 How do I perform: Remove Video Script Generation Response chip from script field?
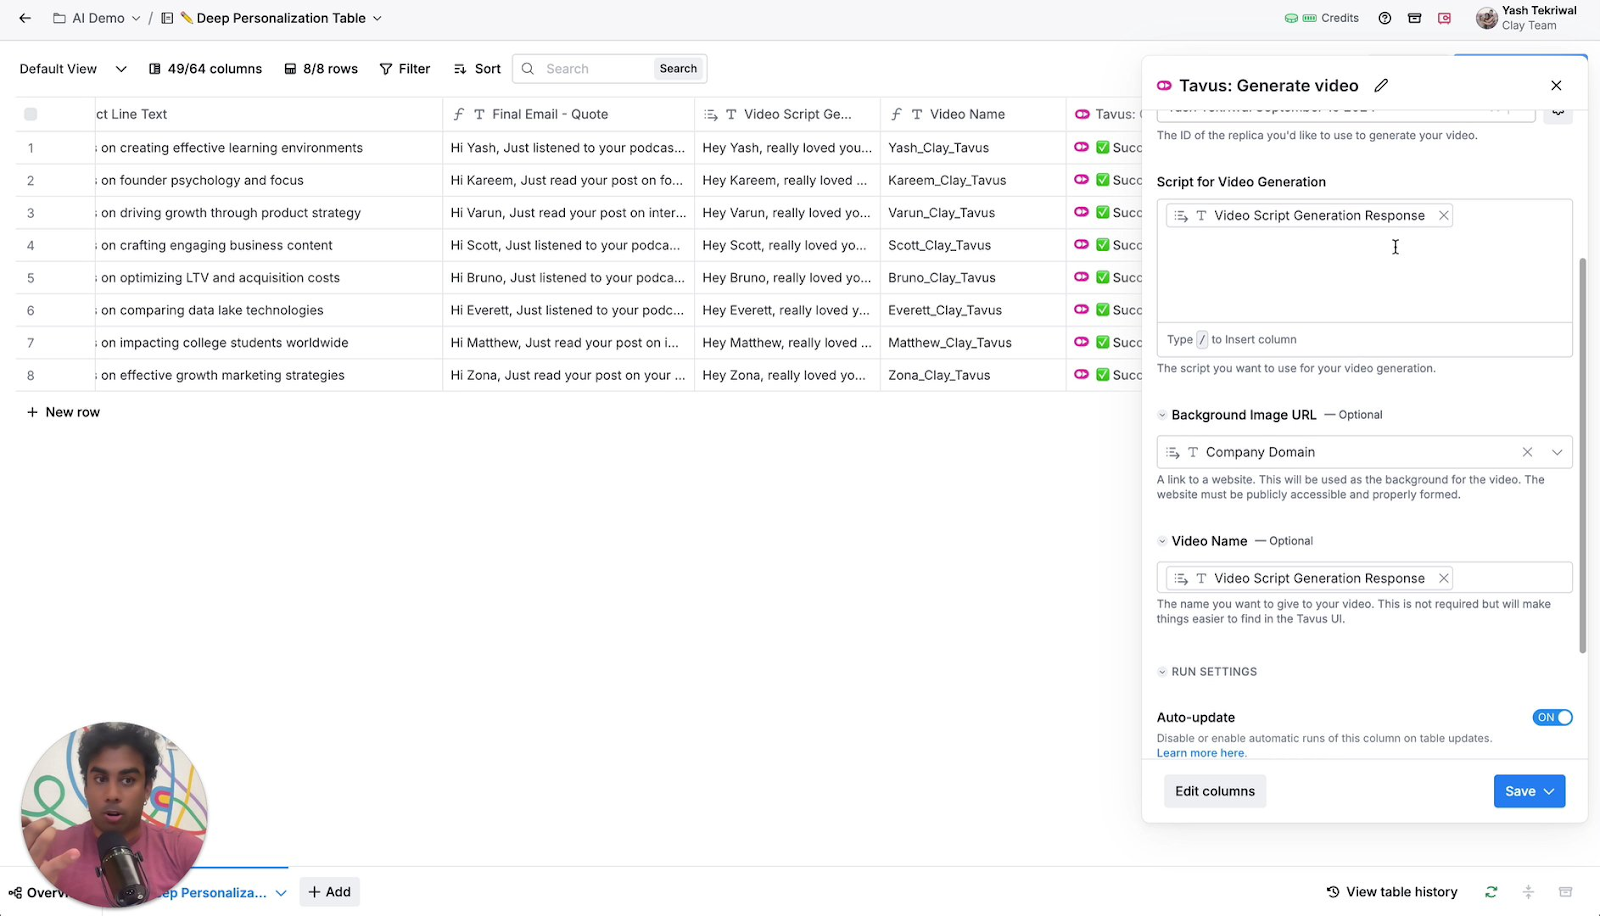click(1444, 215)
